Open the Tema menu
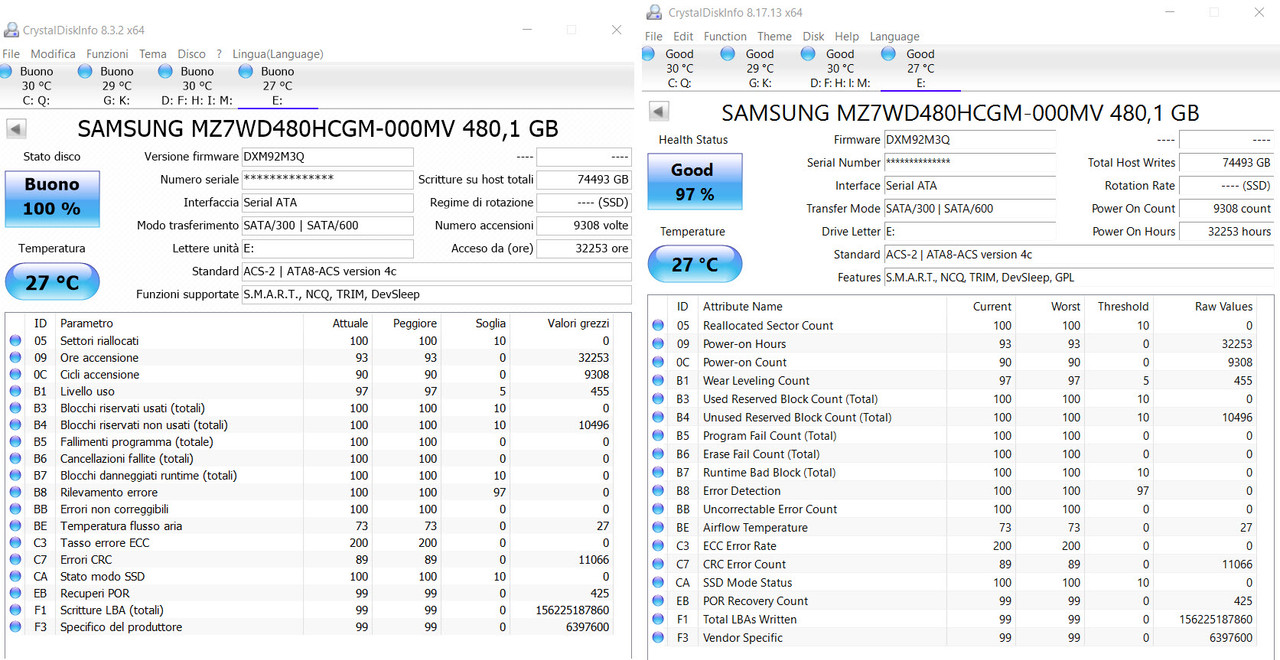The image size is (1280, 660). pyautogui.click(x=153, y=54)
